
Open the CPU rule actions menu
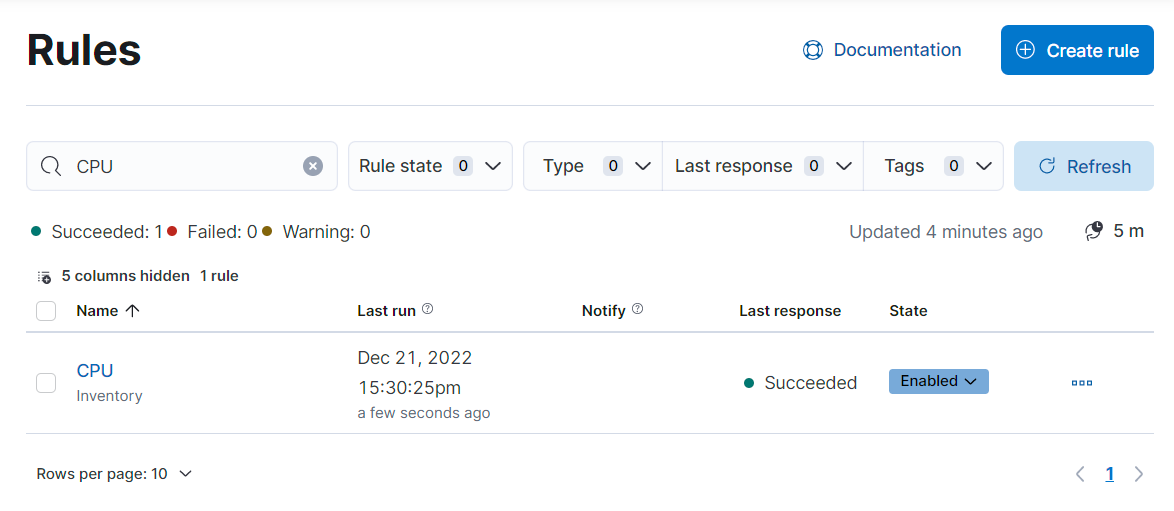click(1081, 382)
